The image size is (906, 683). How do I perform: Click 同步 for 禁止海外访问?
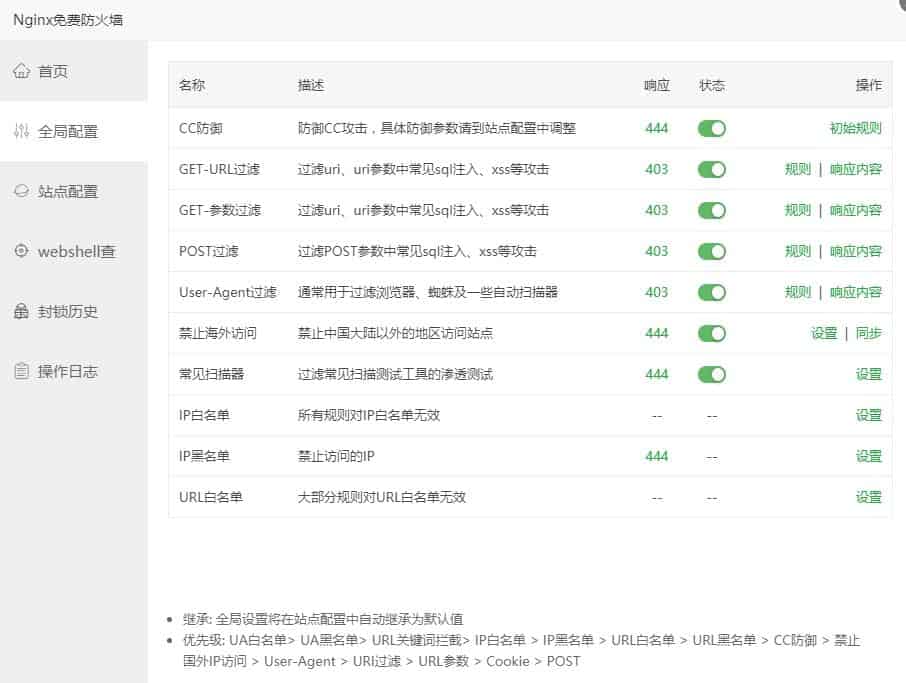[868, 334]
